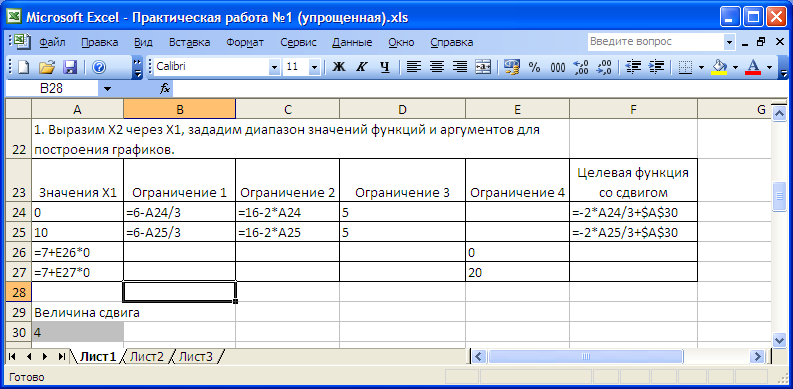Apply yellow fill color
793x389 pixels.
click(719, 67)
